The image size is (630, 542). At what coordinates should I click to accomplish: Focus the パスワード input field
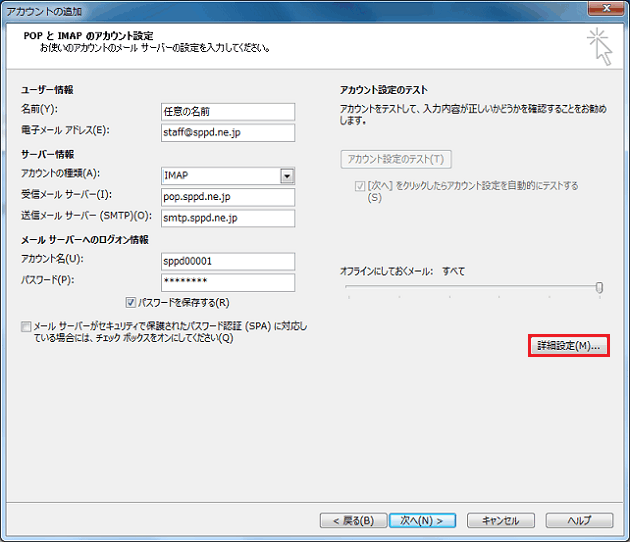[227, 282]
